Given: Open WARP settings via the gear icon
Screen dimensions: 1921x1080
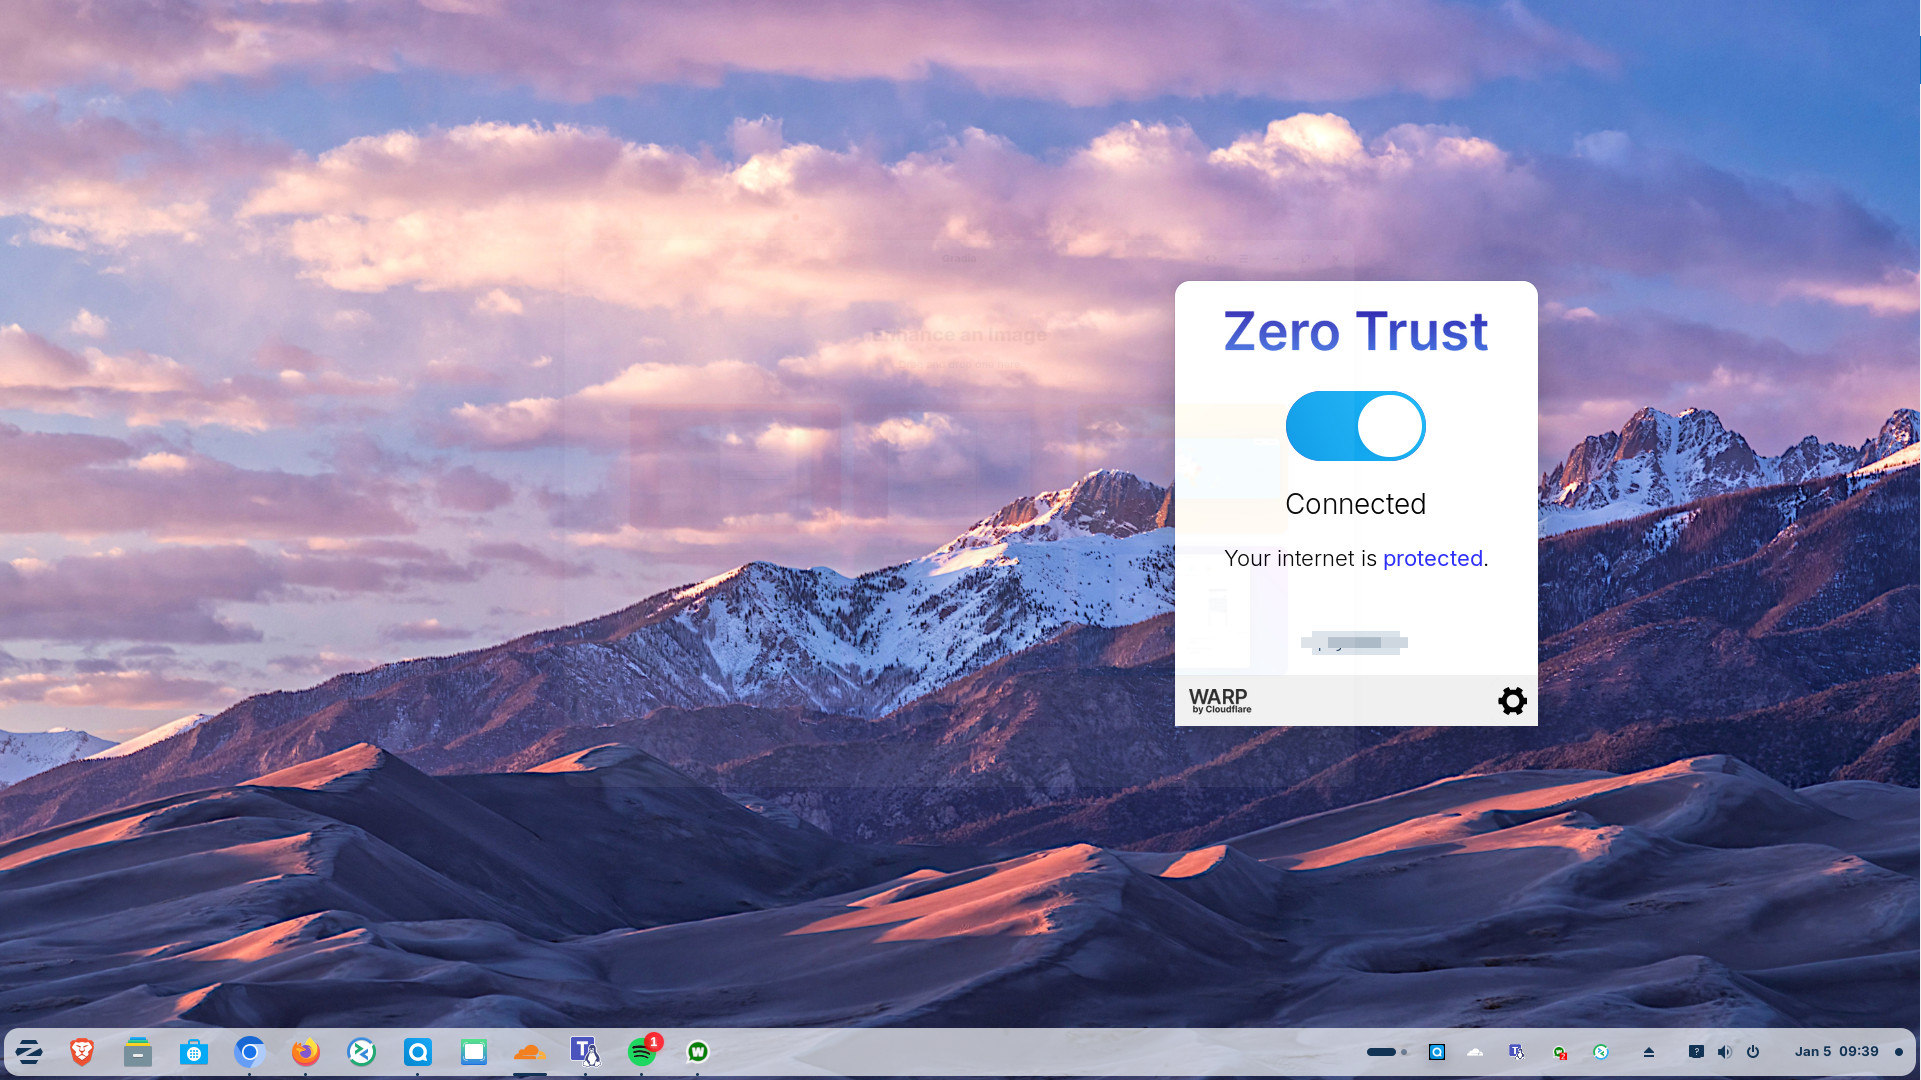Looking at the screenshot, I should click(x=1512, y=700).
